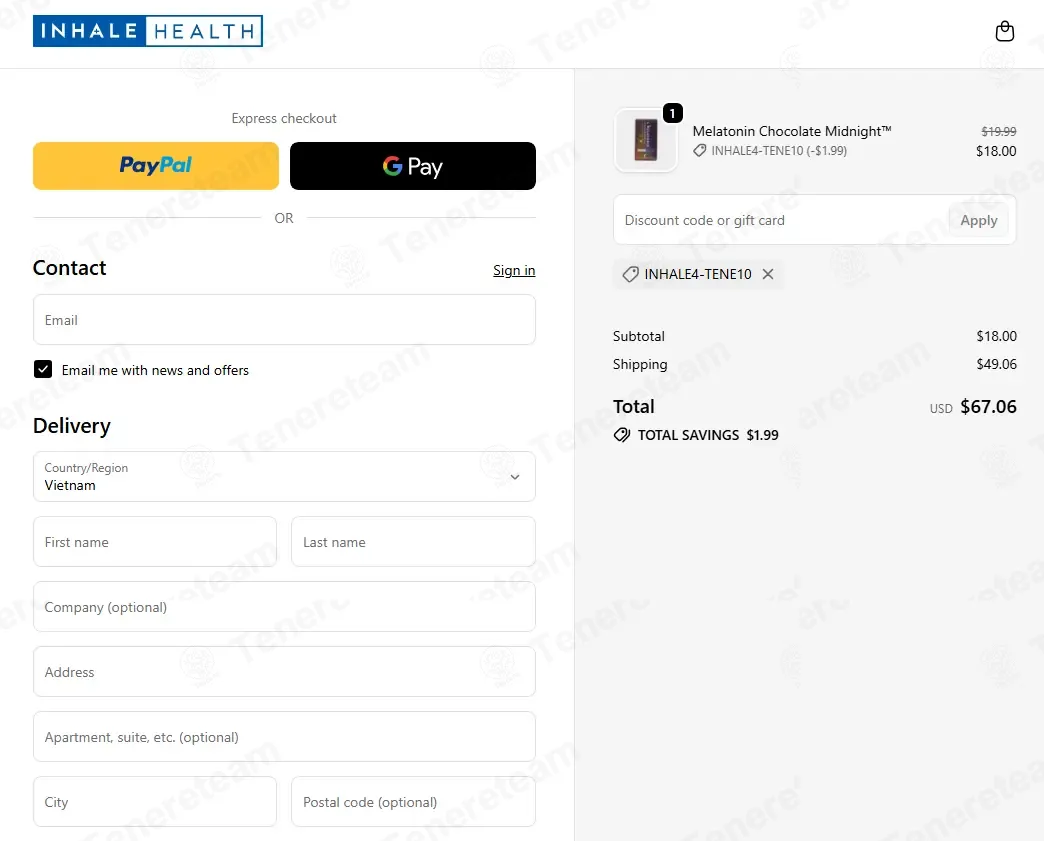The width and height of the screenshot is (1044, 841).
Task: Focus the Company (optional) field
Action: (284, 607)
